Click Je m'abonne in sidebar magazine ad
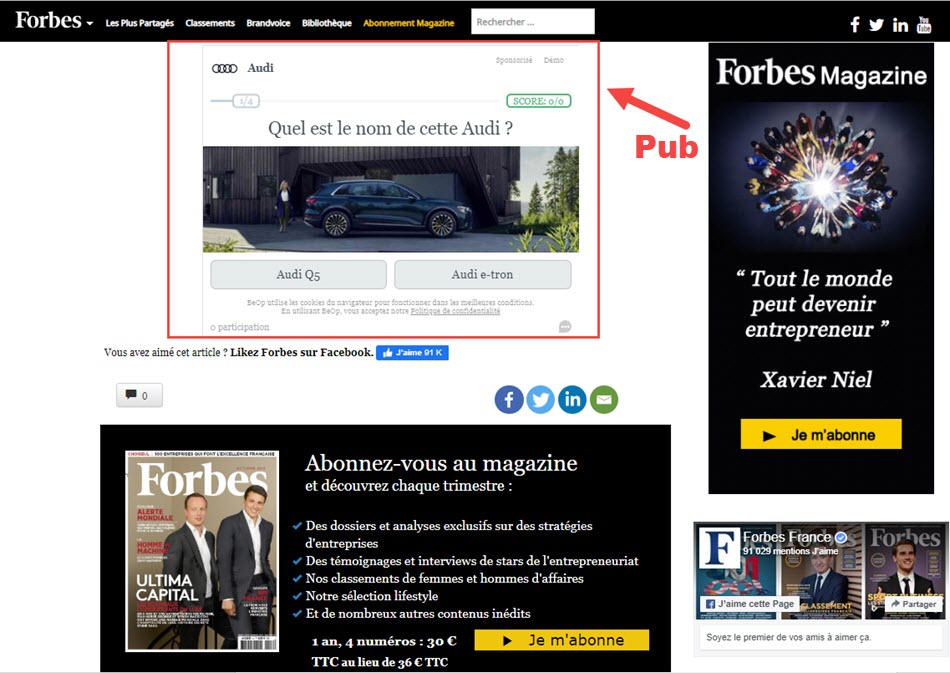This screenshot has width=950, height=673. (821, 434)
